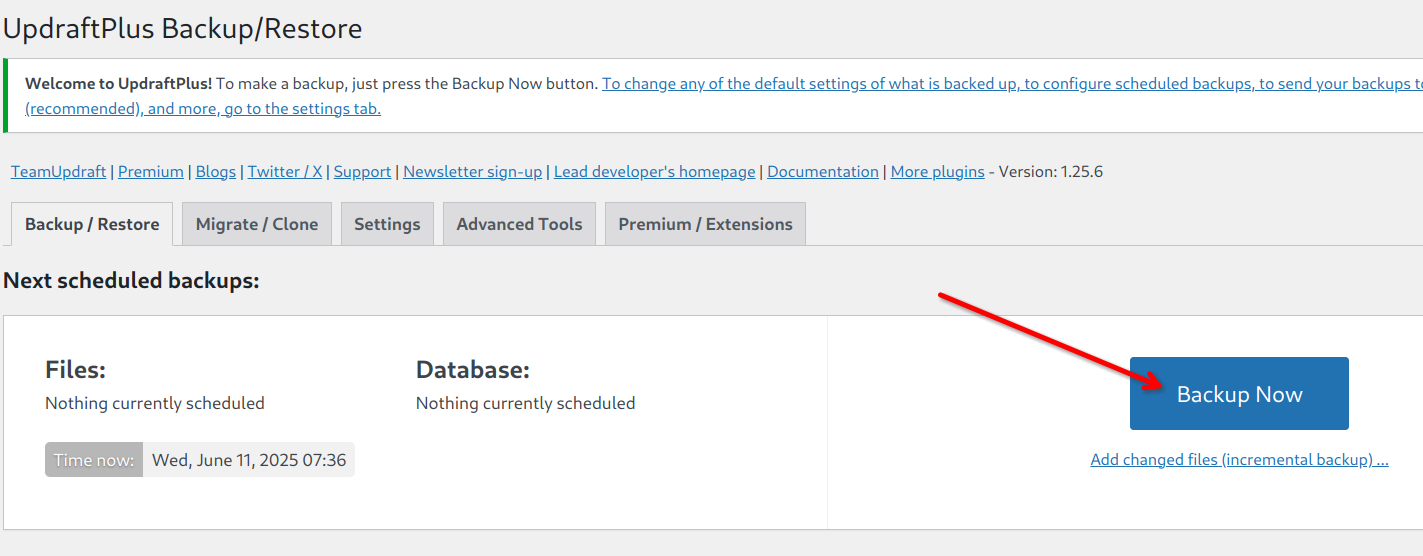
Task: Click the Database heading in schedule panel
Action: pyautogui.click(x=472, y=370)
